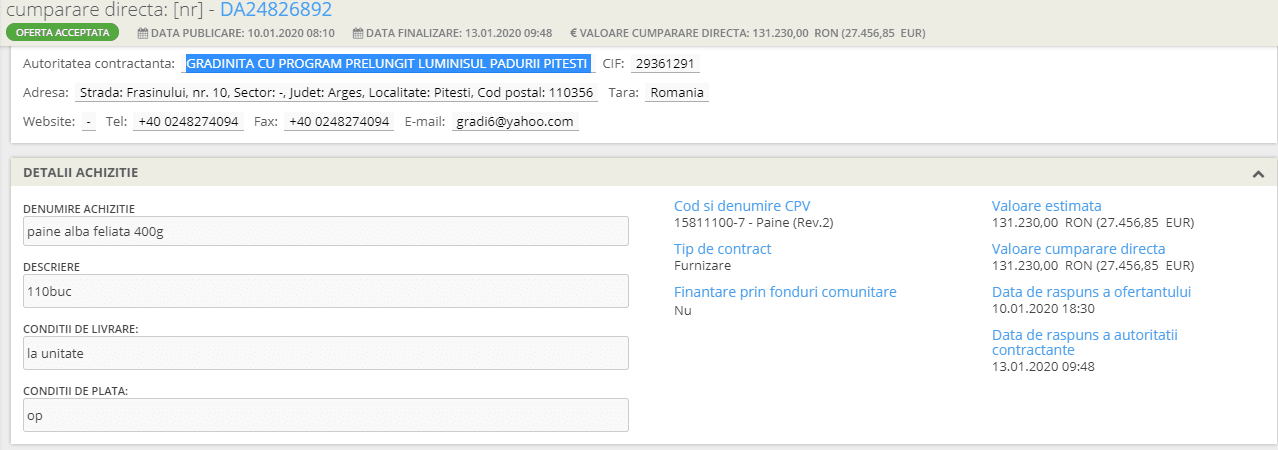This screenshot has width=1278, height=450.
Task: Click the Oferta Acceptata status badge
Action: click(63, 32)
